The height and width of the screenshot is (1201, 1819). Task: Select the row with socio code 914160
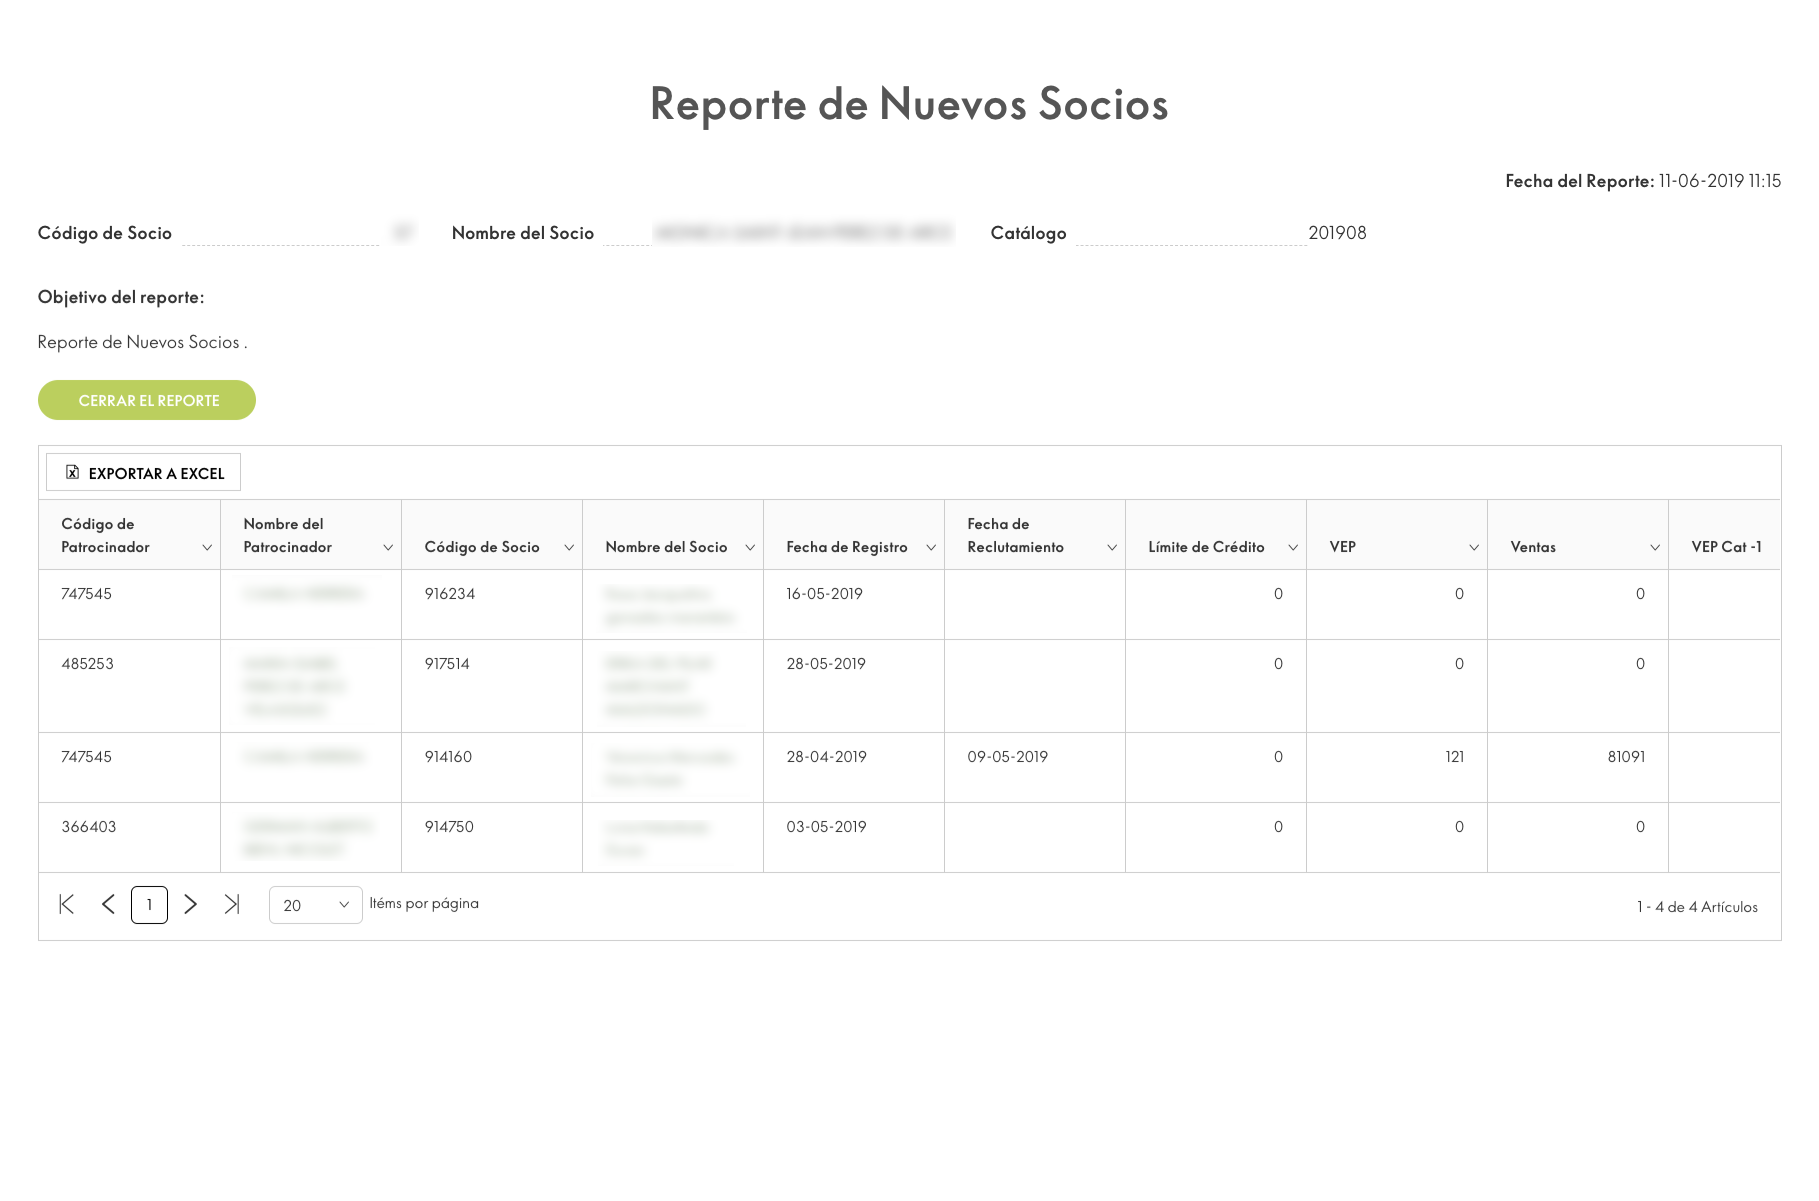pyautogui.click(x=448, y=757)
